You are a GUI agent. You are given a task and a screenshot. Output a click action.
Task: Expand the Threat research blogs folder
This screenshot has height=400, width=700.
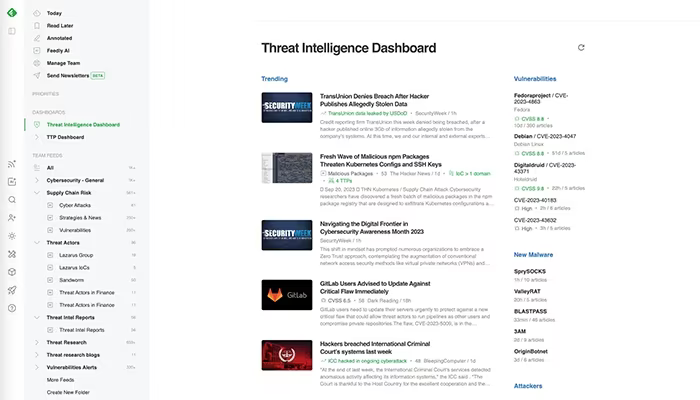click(37, 356)
